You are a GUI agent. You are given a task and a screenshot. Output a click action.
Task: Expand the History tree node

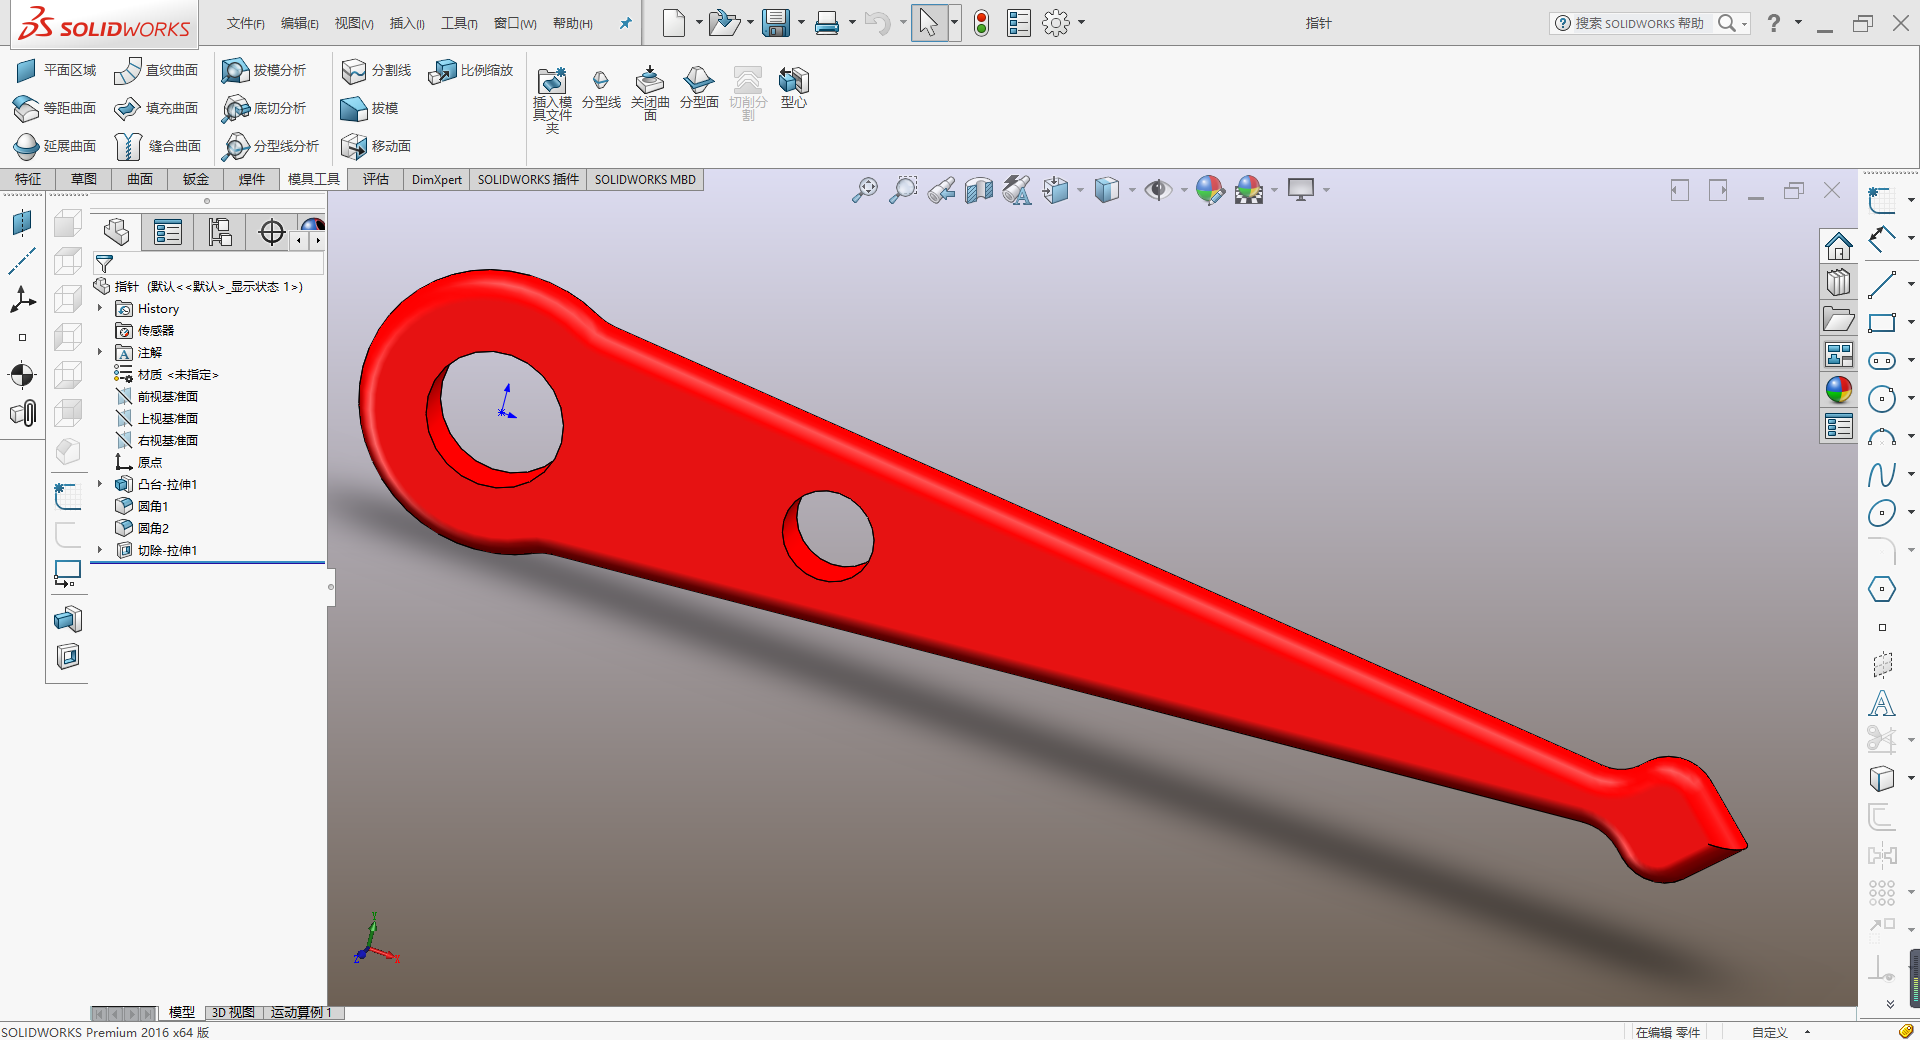[x=100, y=309]
